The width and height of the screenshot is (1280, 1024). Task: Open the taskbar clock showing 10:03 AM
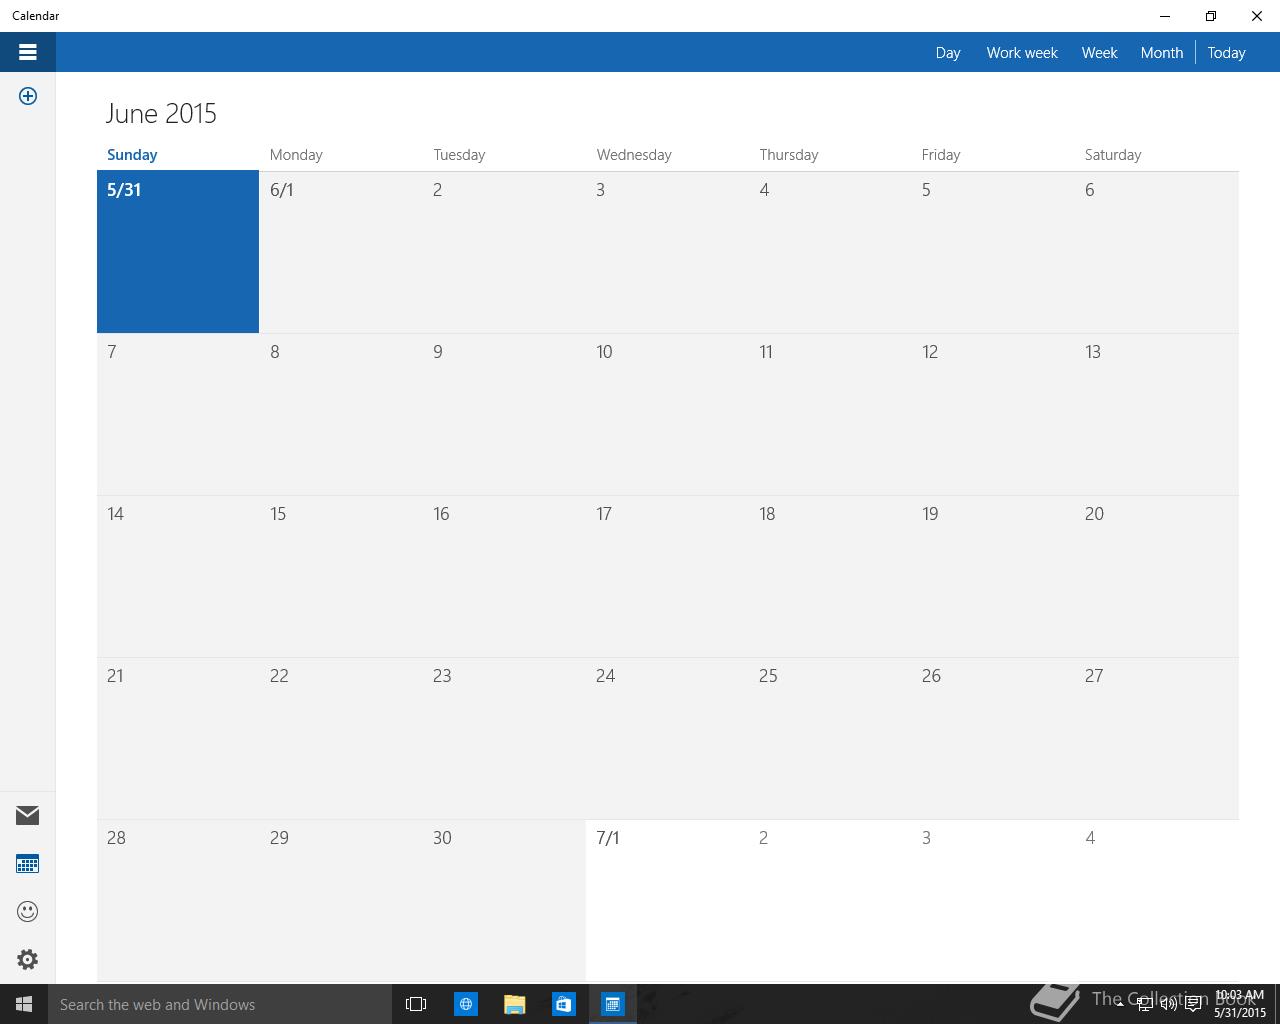(1240, 1004)
